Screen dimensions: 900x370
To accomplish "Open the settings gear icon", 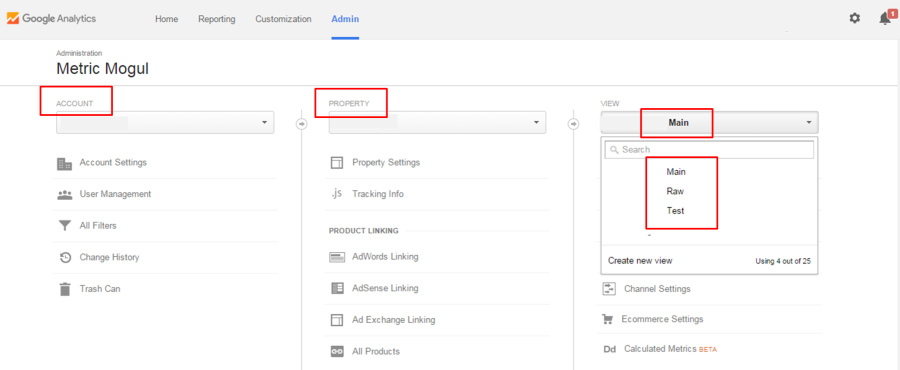I will pos(855,18).
